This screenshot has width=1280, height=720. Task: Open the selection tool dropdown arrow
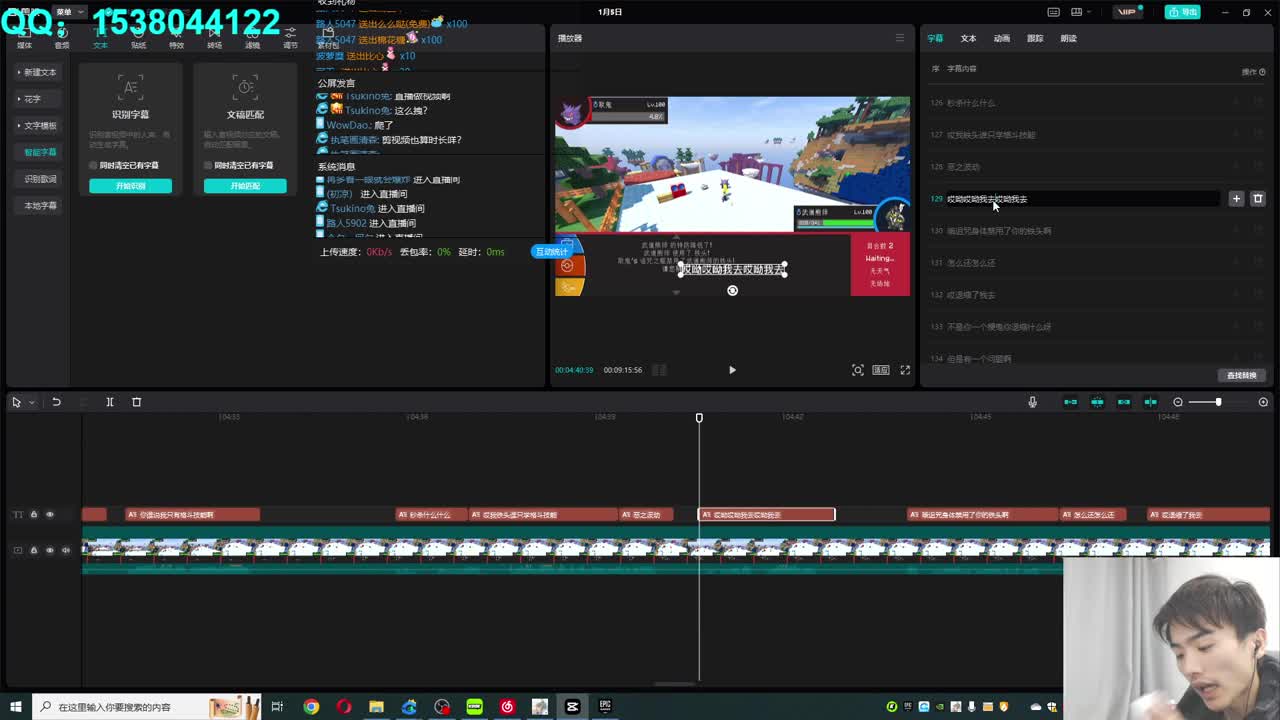click(31, 402)
